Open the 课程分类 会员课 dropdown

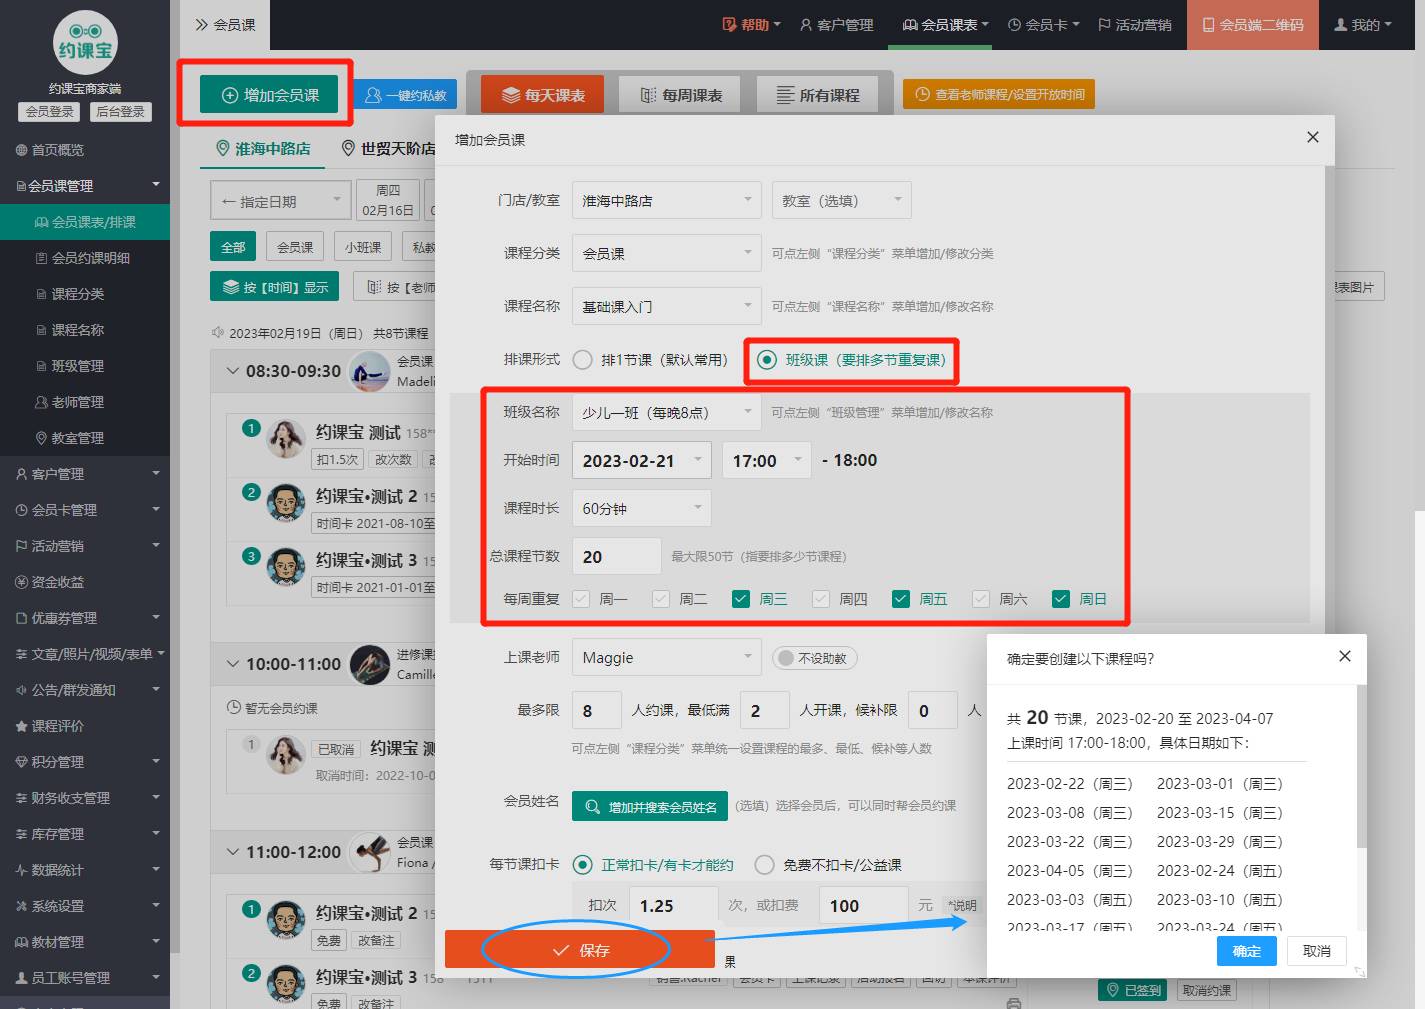tap(667, 253)
